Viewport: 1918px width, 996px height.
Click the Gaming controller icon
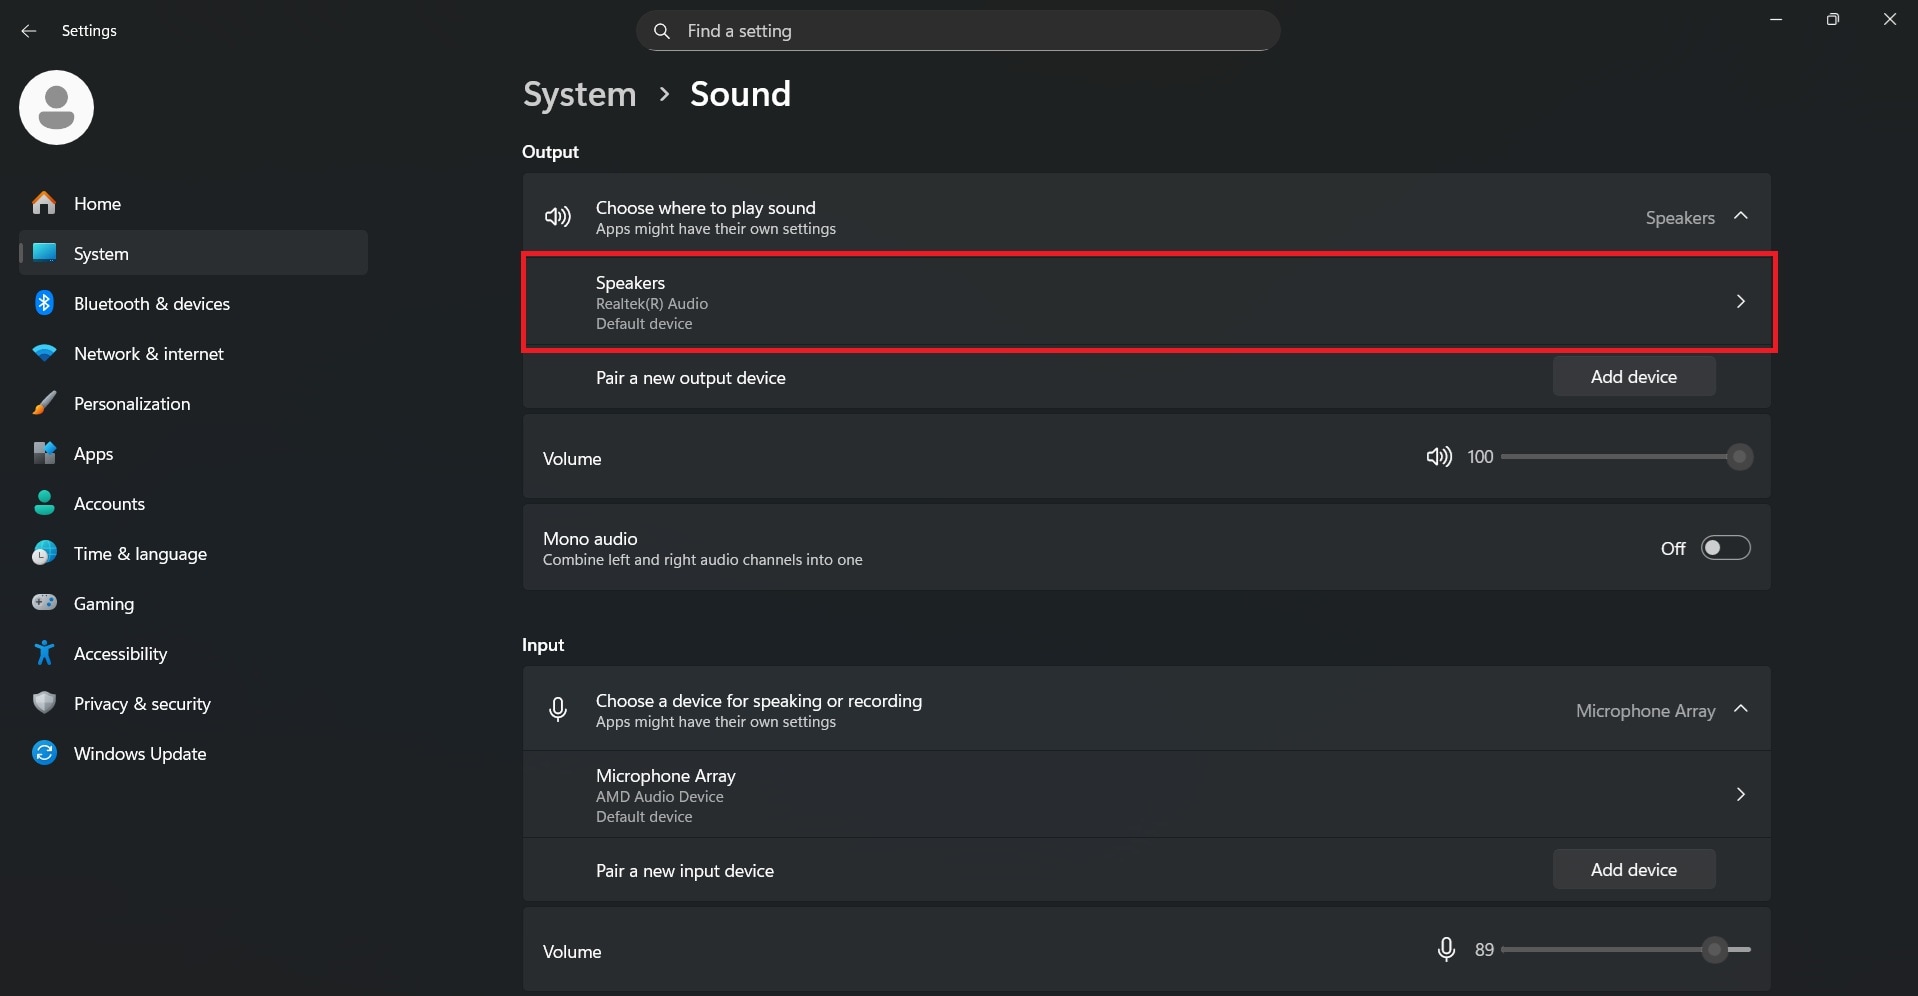click(x=45, y=603)
